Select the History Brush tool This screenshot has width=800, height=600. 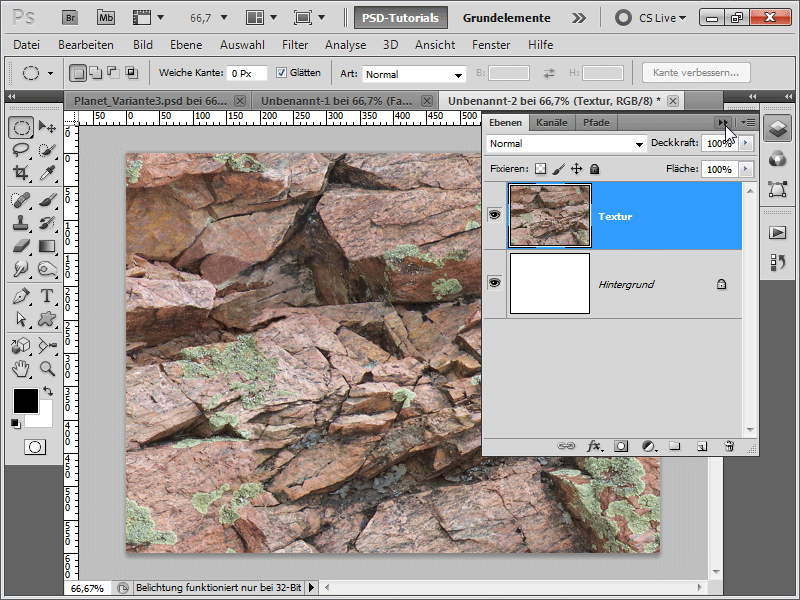[47, 222]
